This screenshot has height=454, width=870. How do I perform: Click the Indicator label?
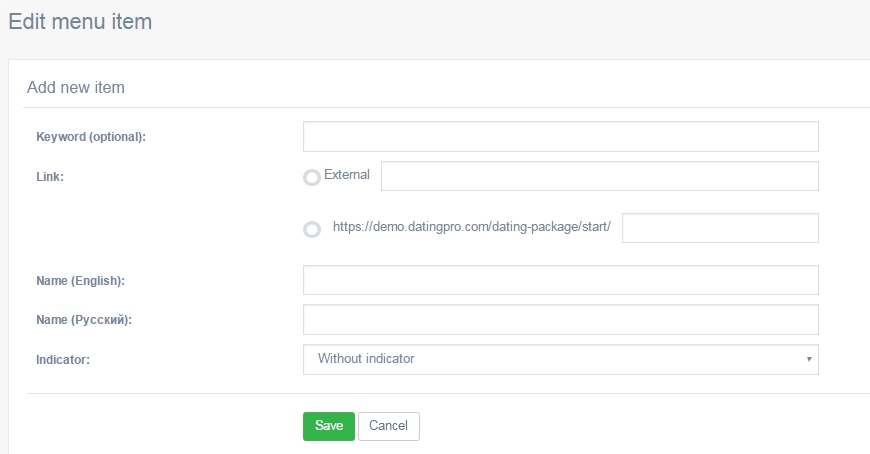click(63, 360)
